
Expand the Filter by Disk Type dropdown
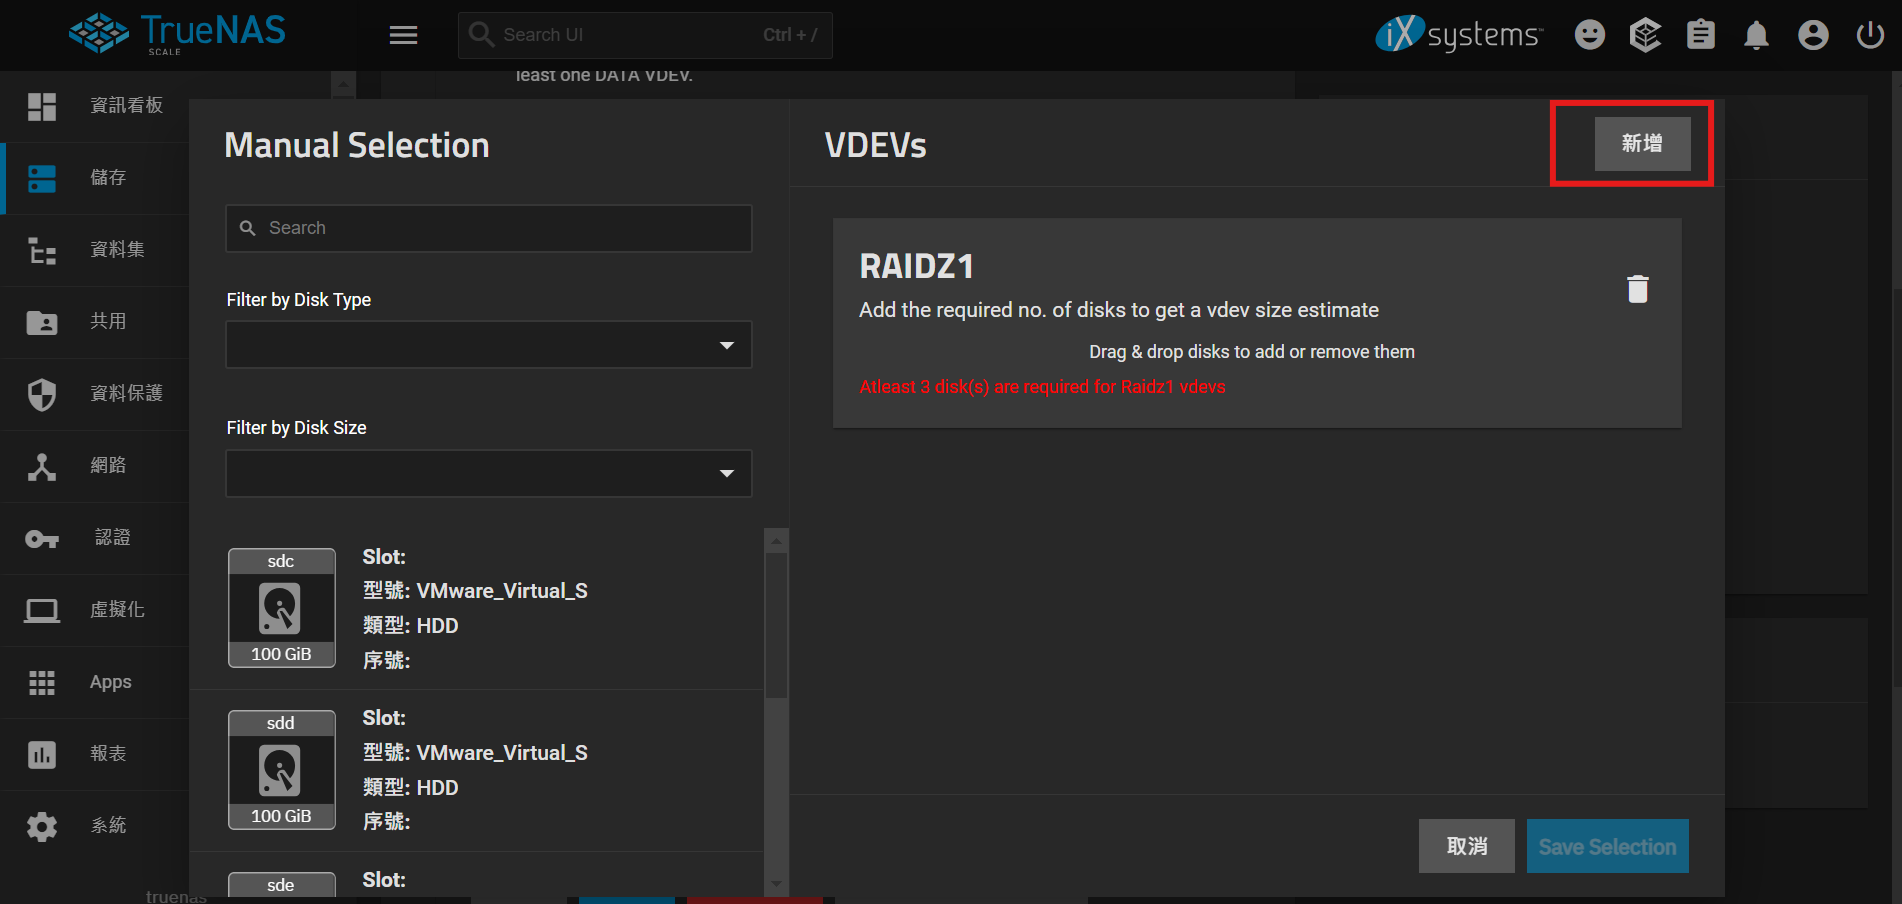[488, 345]
